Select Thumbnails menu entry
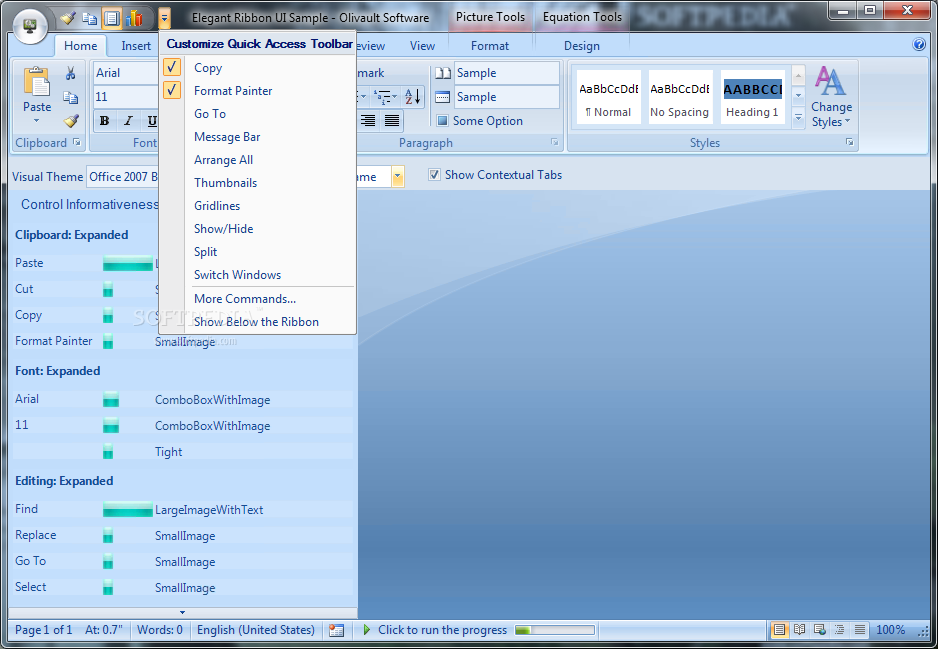938x649 pixels. tap(226, 183)
